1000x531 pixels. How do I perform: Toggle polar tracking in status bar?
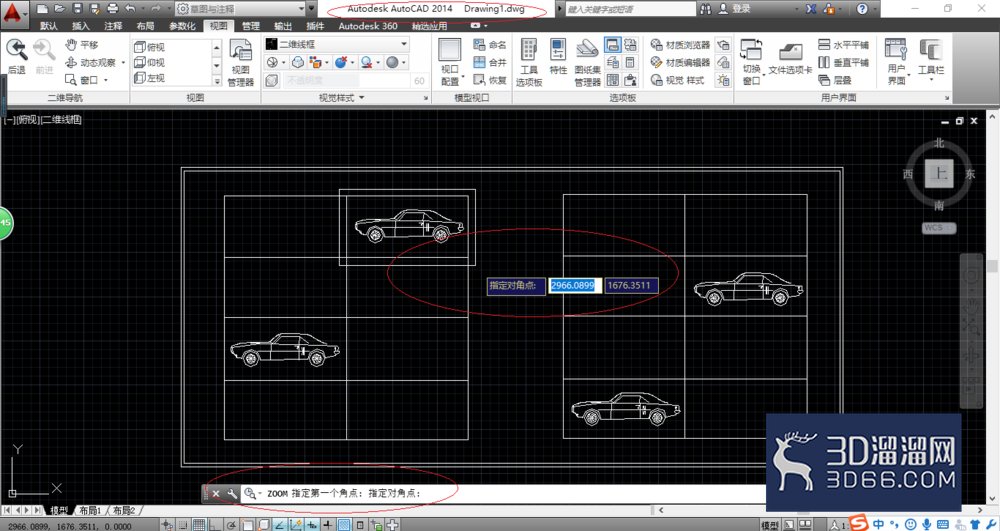click(231, 525)
